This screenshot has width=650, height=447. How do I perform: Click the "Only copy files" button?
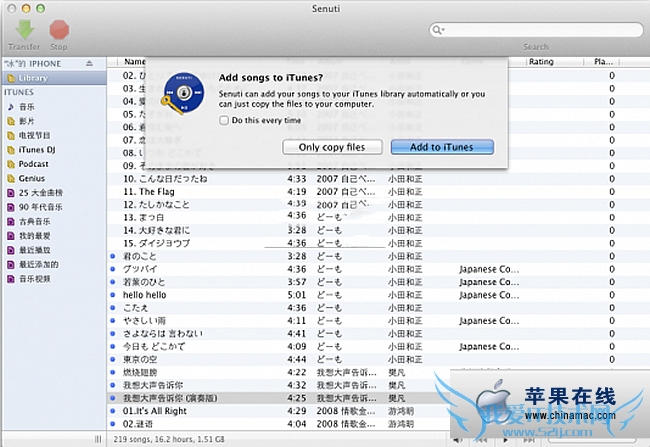332,147
